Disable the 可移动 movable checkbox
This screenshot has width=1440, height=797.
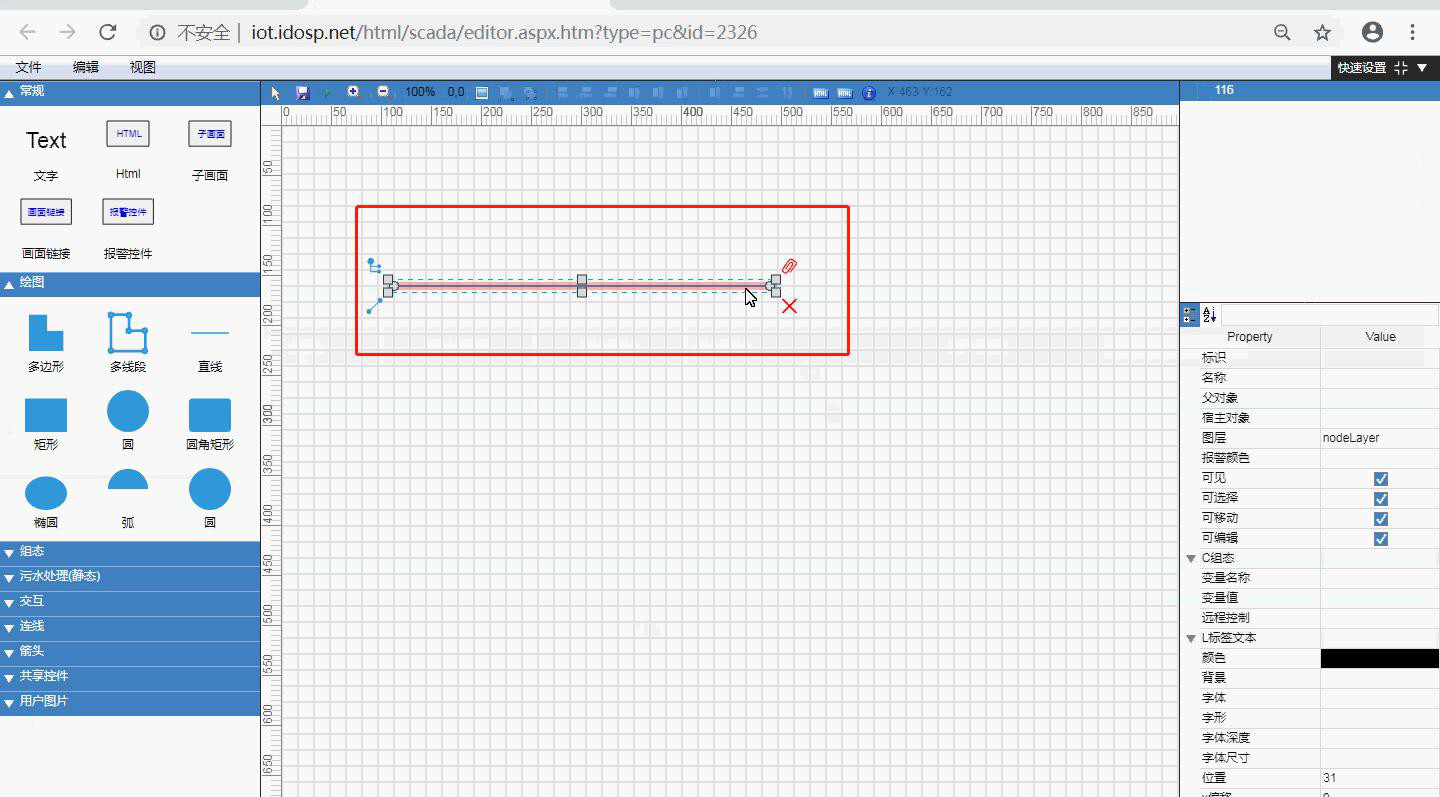click(x=1380, y=519)
